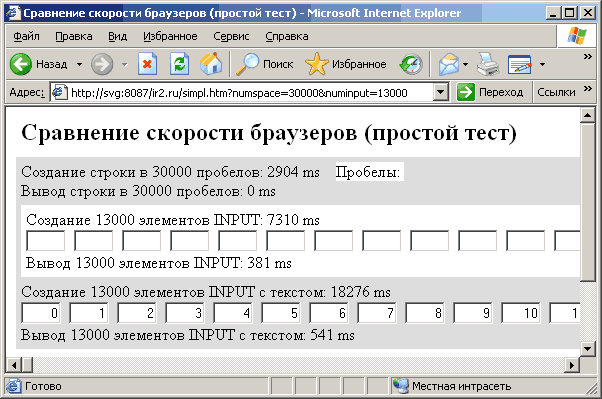Open Поиск with the magnifier icon
This screenshot has width=602, height=399.
coord(264,64)
